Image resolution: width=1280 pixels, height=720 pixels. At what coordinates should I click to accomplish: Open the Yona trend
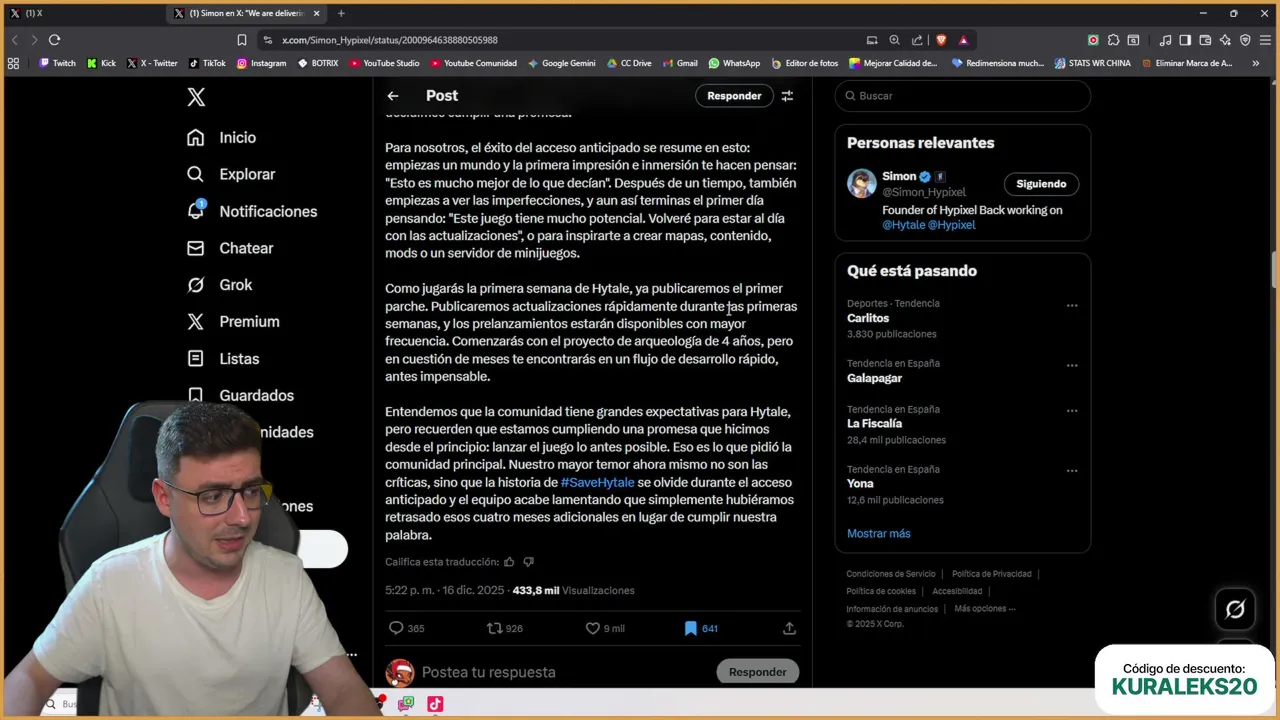tap(860, 484)
